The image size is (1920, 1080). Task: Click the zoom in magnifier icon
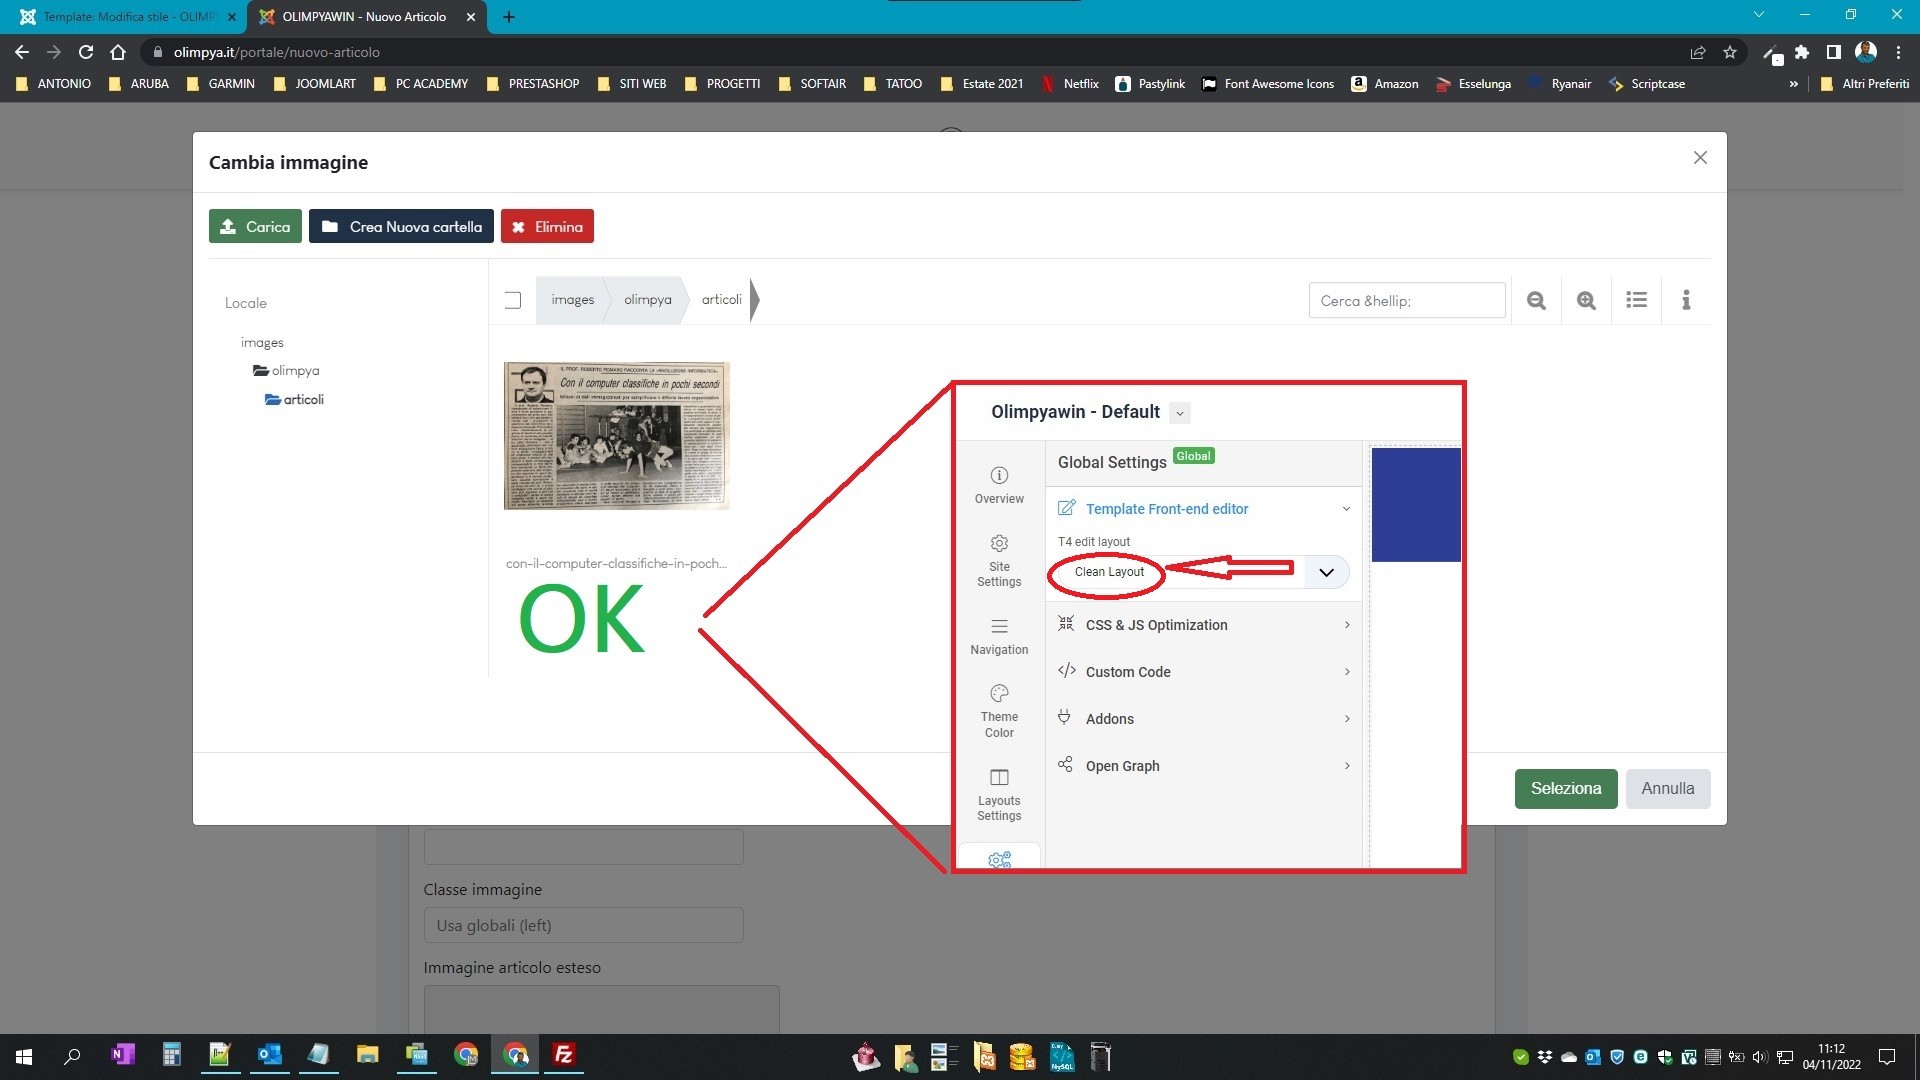pyautogui.click(x=1586, y=300)
